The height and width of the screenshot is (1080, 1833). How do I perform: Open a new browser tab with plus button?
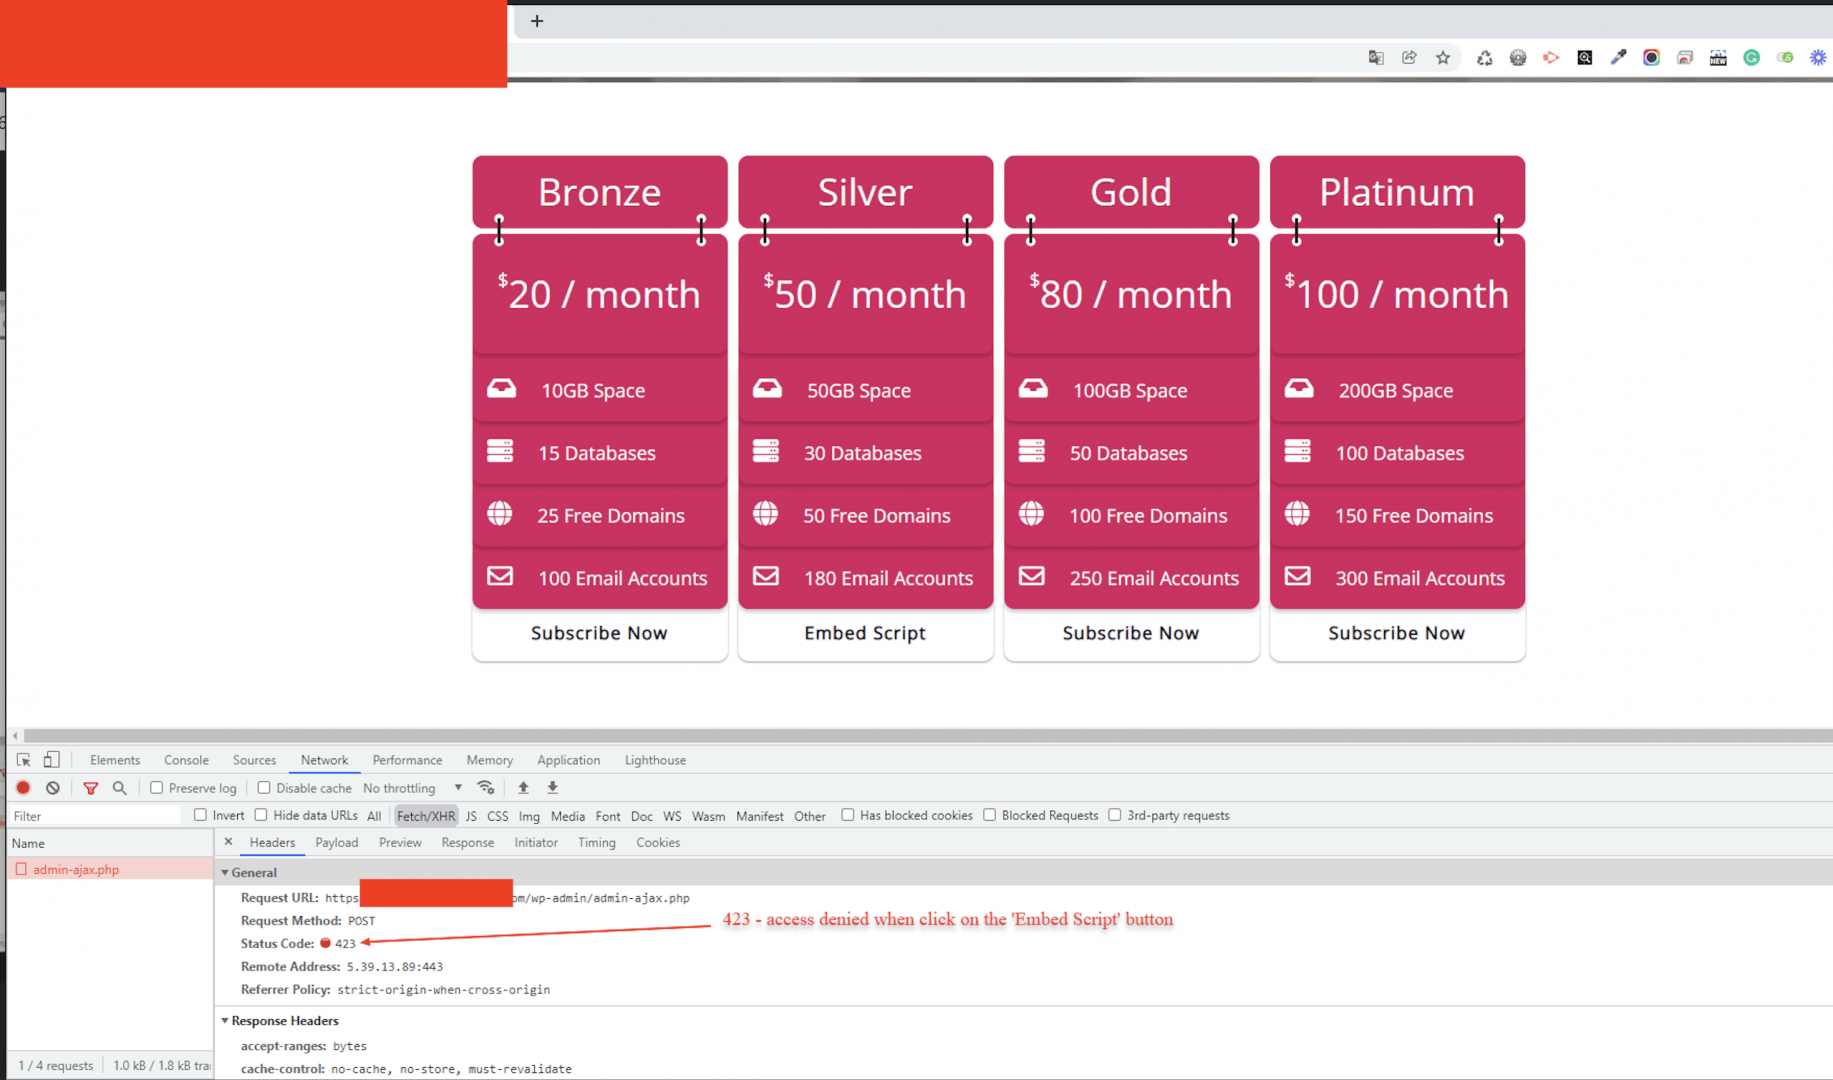point(537,21)
